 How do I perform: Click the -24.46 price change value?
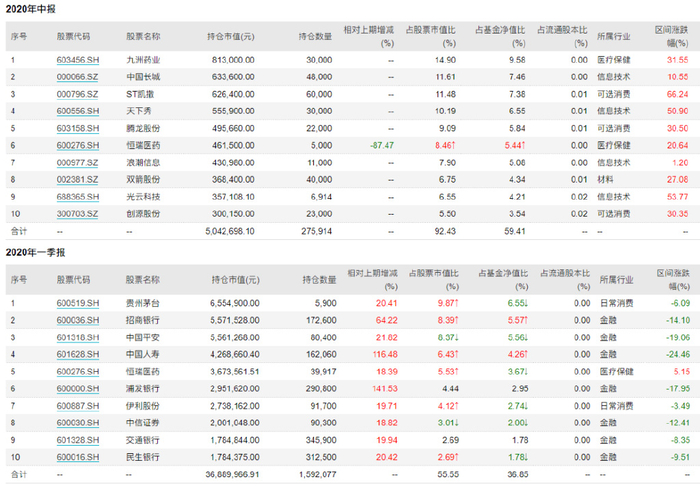point(678,354)
